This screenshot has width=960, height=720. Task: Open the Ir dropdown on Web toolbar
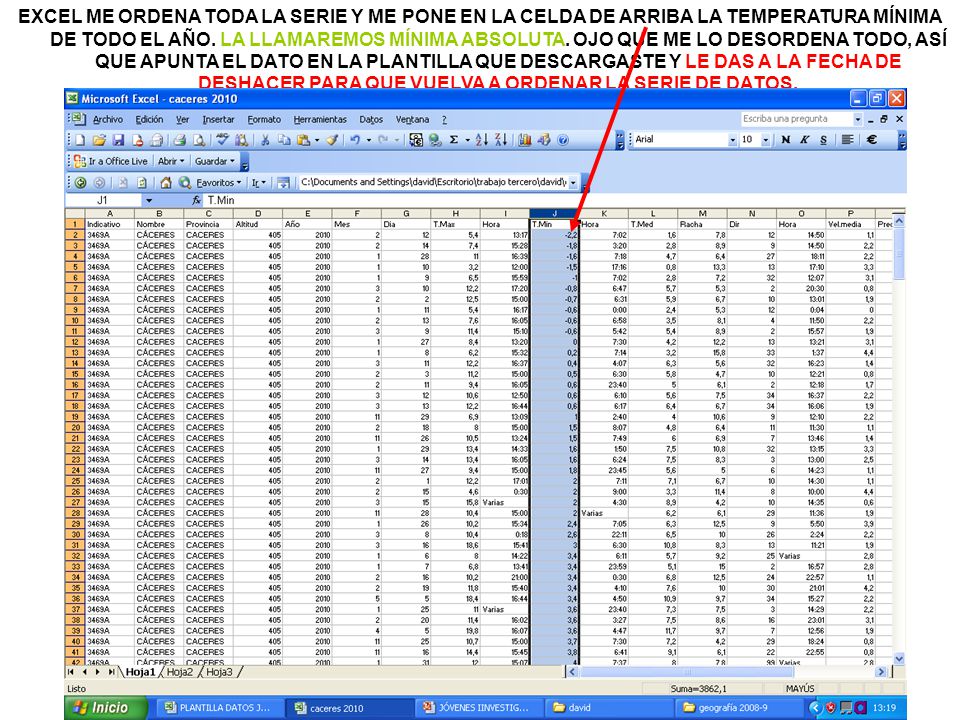[x=259, y=182]
